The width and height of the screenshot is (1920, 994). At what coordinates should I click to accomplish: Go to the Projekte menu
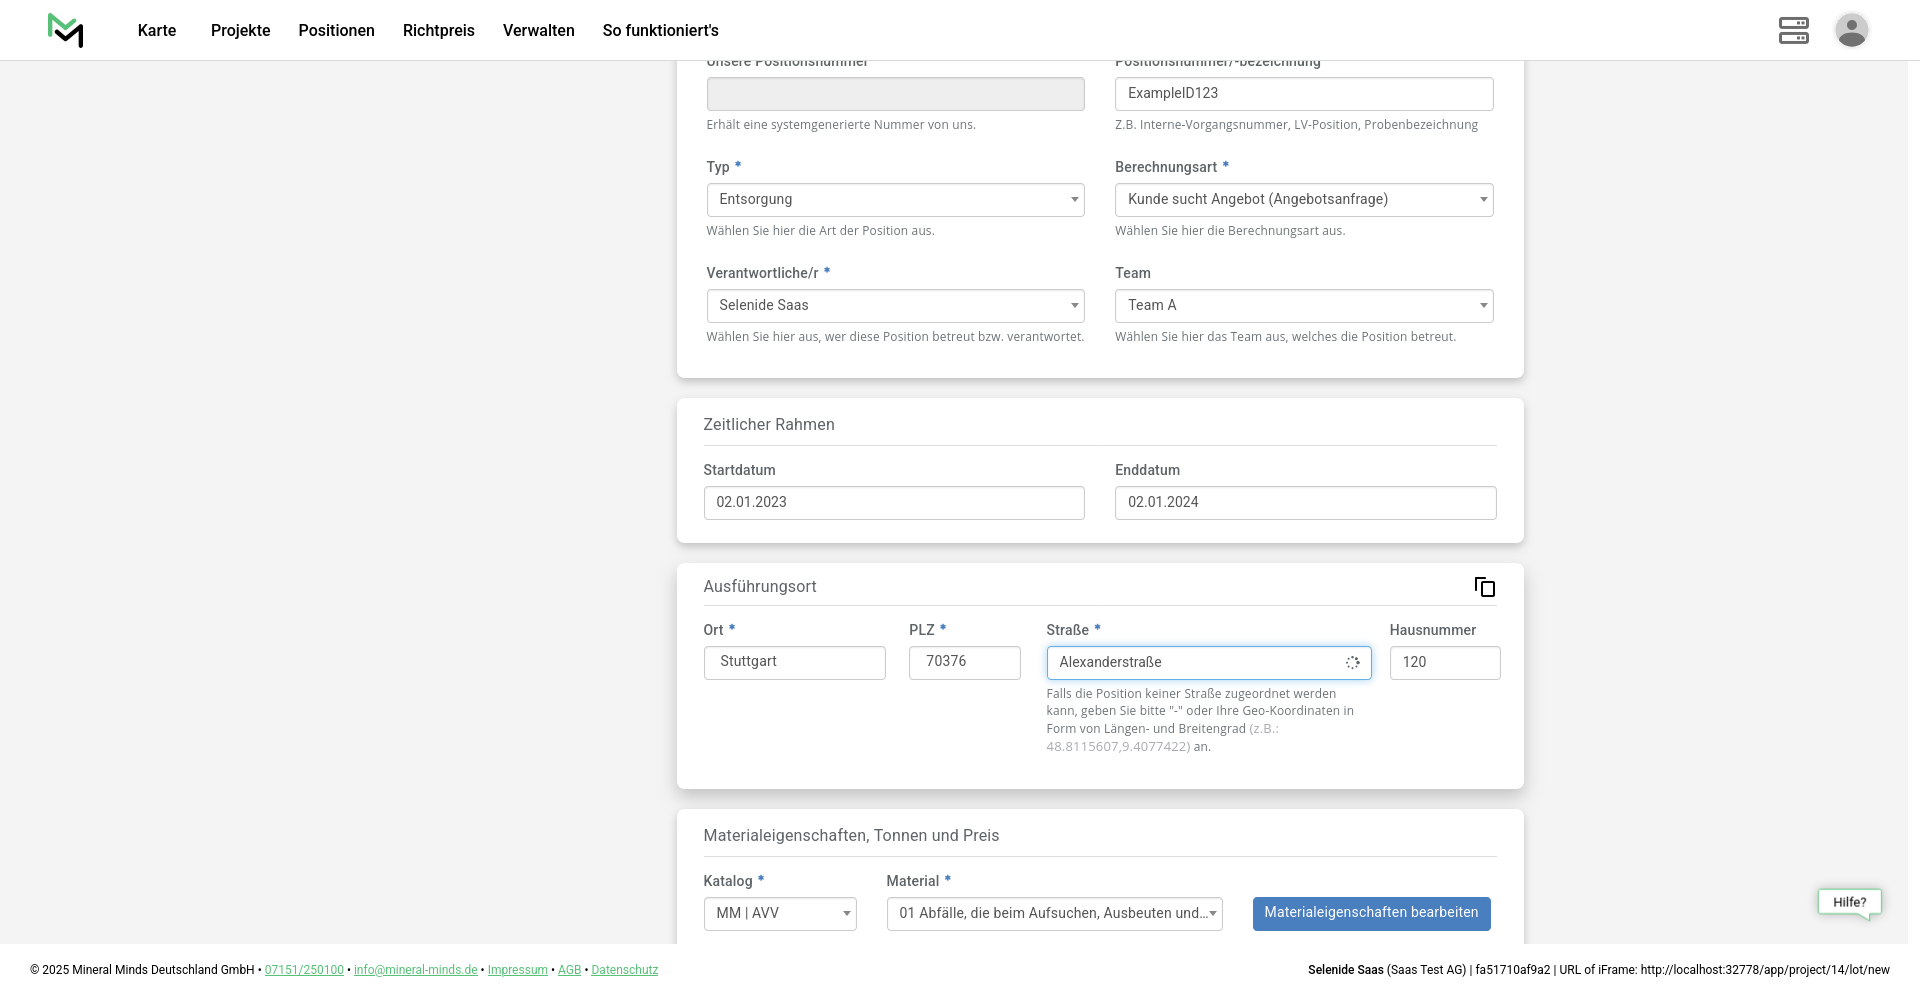[x=240, y=30]
